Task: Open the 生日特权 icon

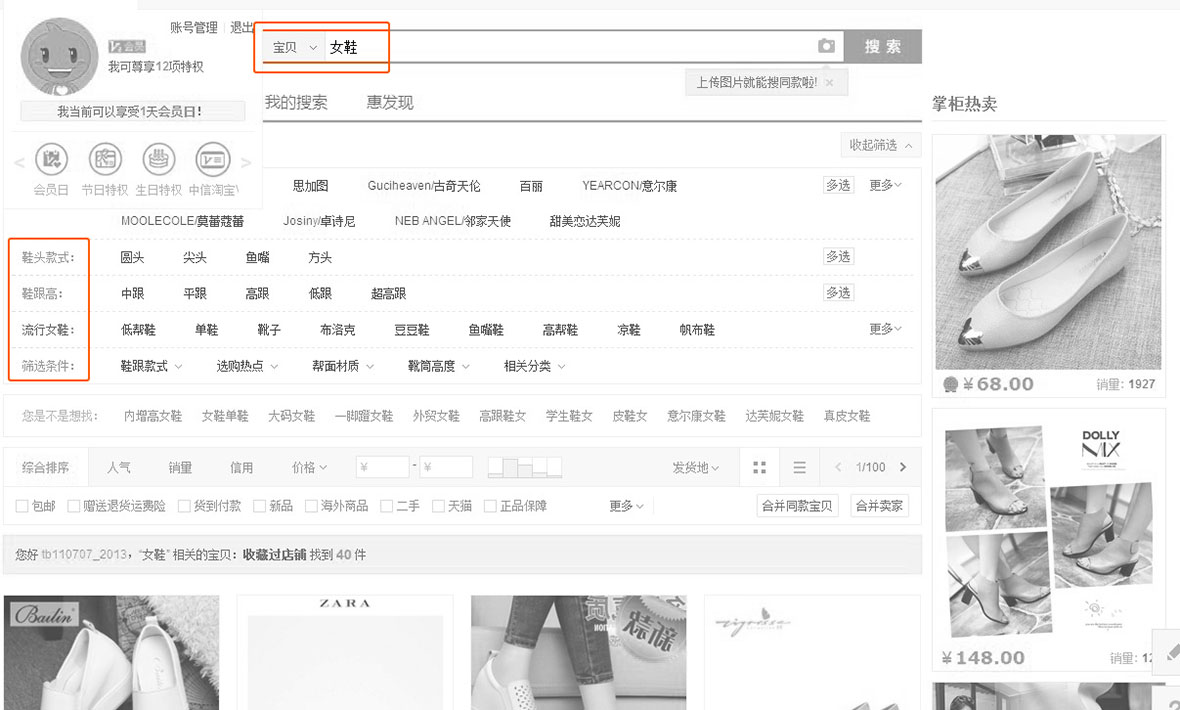Action: (x=159, y=159)
